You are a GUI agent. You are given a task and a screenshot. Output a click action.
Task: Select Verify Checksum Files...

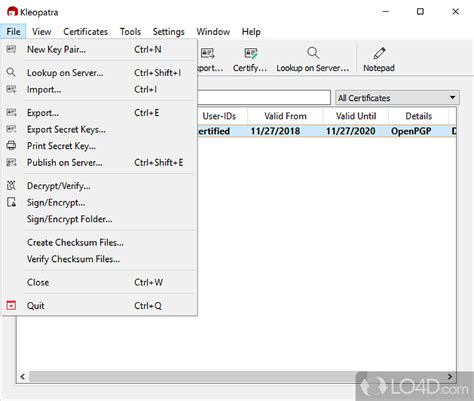99,259
